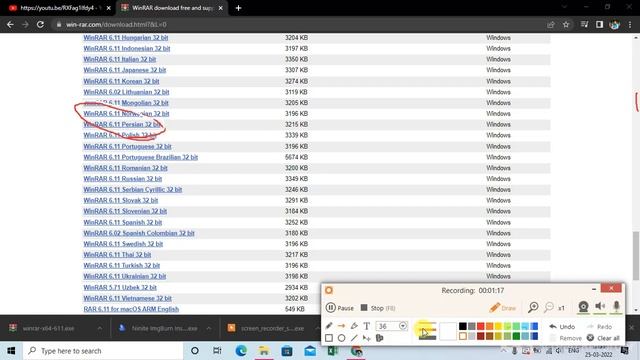Viewport: 640px width, 360px height.
Task: Open WinRAR 6.11 Portuguese Brazilian 32 bit link
Action: tap(140, 157)
